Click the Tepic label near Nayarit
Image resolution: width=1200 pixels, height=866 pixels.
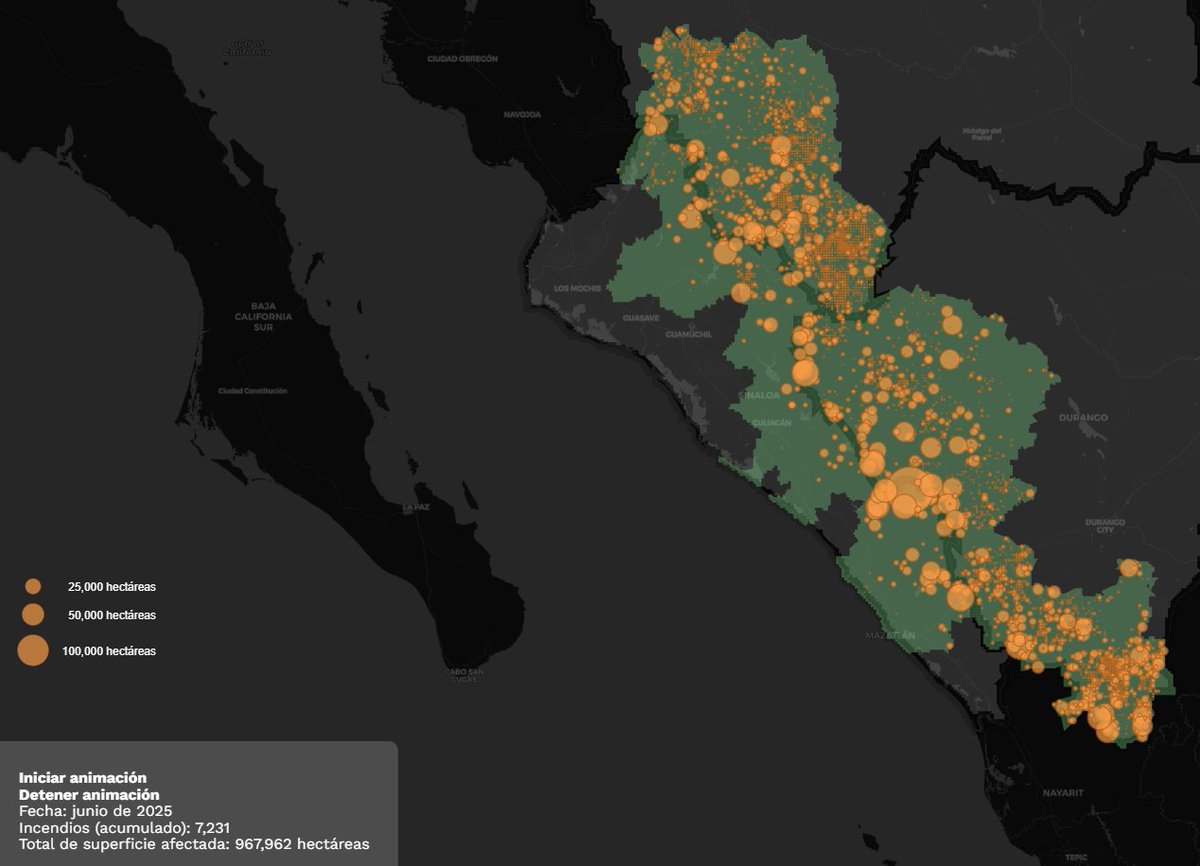[x=1079, y=855]
